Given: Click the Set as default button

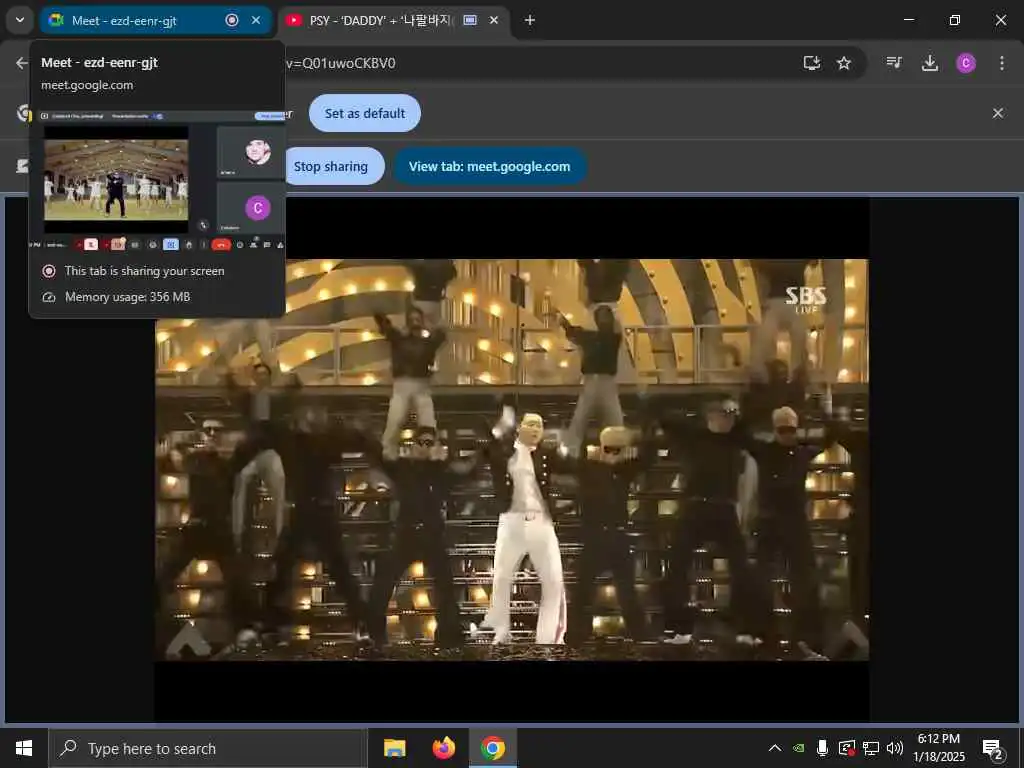Looking at the screenshot, I should (364, 114).
